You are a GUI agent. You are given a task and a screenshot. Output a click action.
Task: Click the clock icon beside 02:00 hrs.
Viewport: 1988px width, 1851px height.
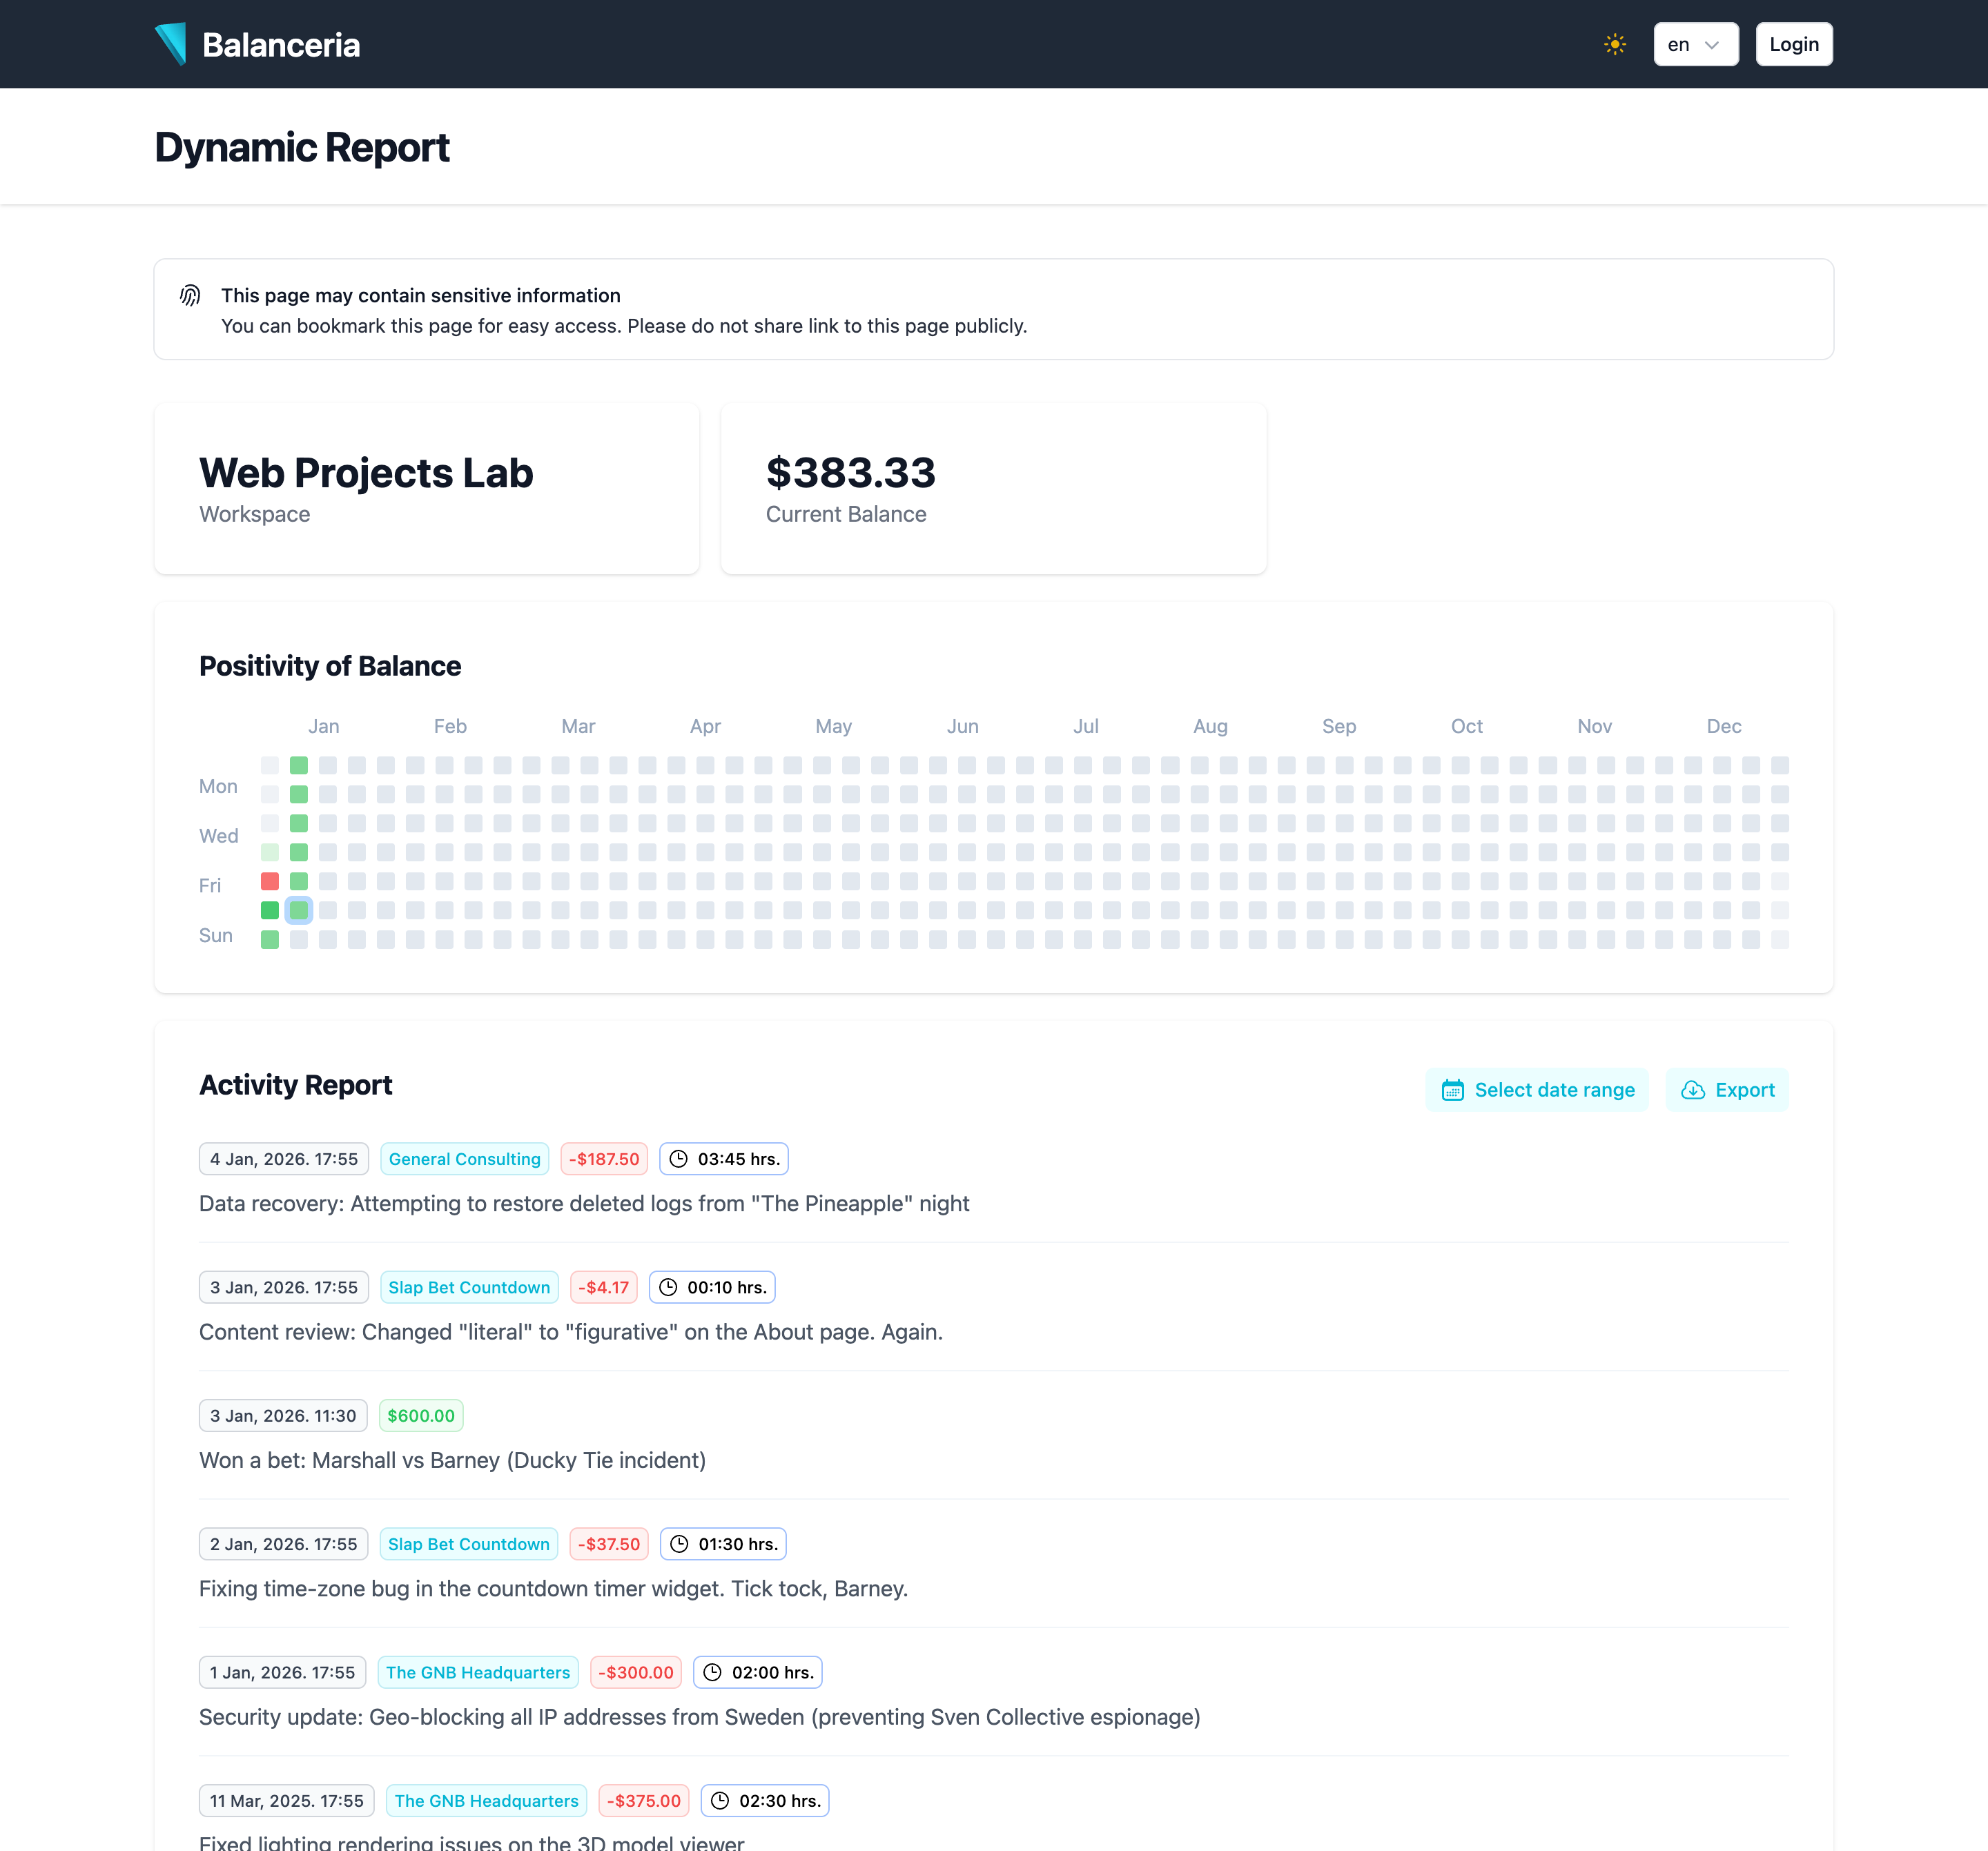712,1672
